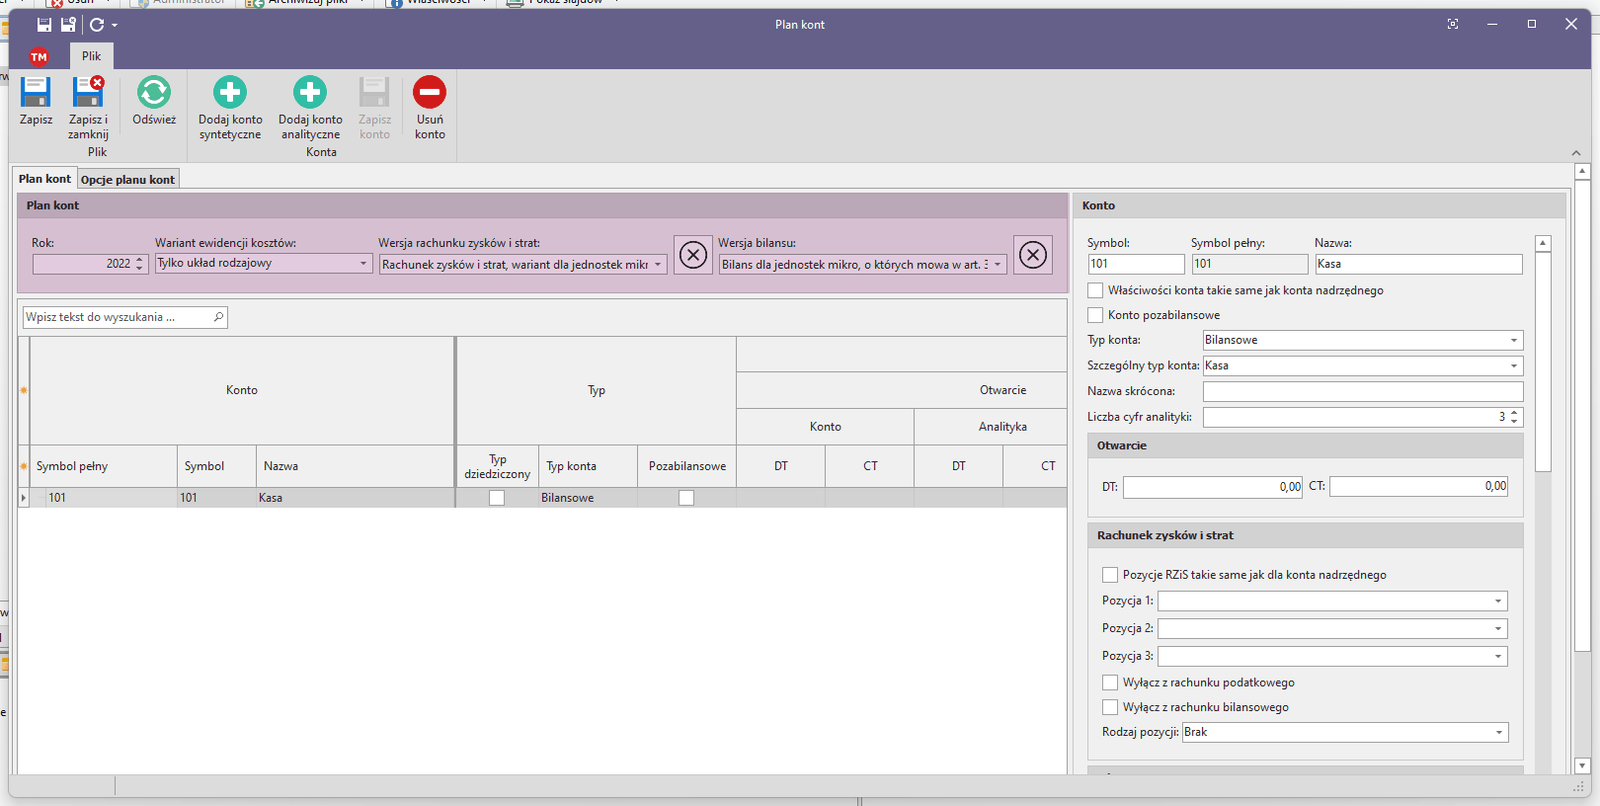Increase the Liczba cyfr analityki value
The image size is (1600, 806).
tap(1515, 413)
